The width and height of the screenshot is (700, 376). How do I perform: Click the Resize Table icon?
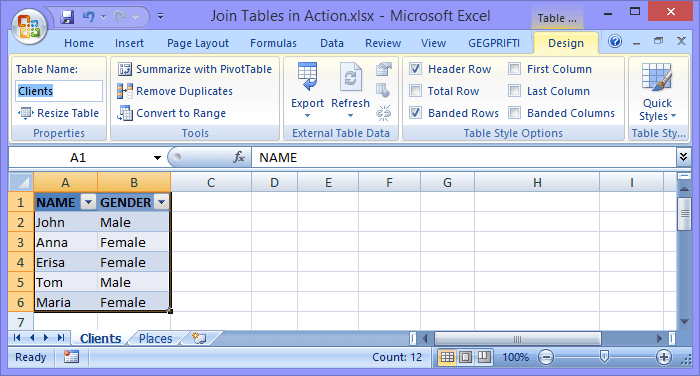pyautogui.click(x=25, y=113)
